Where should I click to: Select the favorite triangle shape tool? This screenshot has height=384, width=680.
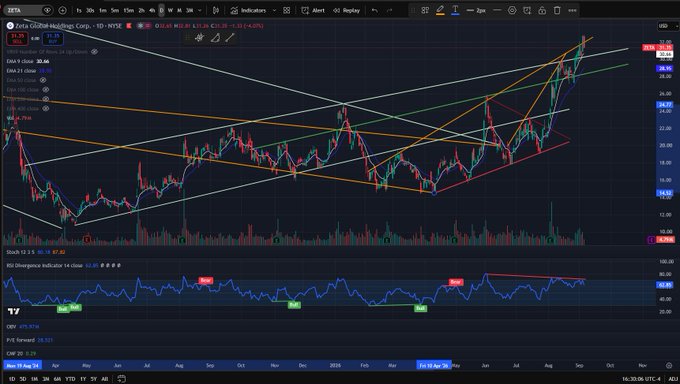(x=215, y=38)
